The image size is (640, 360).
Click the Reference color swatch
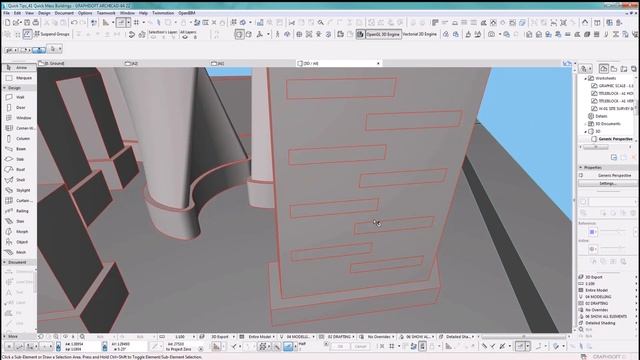click(x=592, y=232)
